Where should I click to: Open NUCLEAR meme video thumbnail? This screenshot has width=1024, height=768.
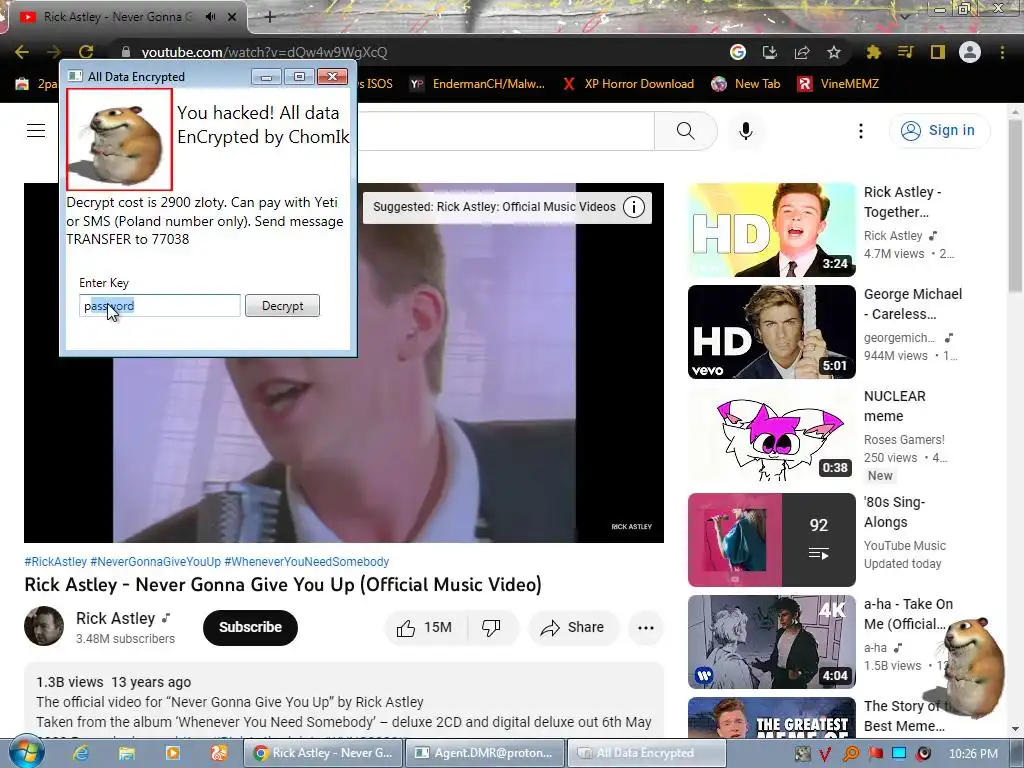pos(771,434)
